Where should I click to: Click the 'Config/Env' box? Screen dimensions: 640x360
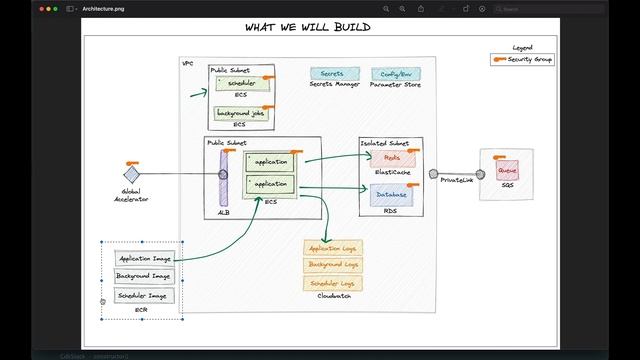[x=396, y=74]
